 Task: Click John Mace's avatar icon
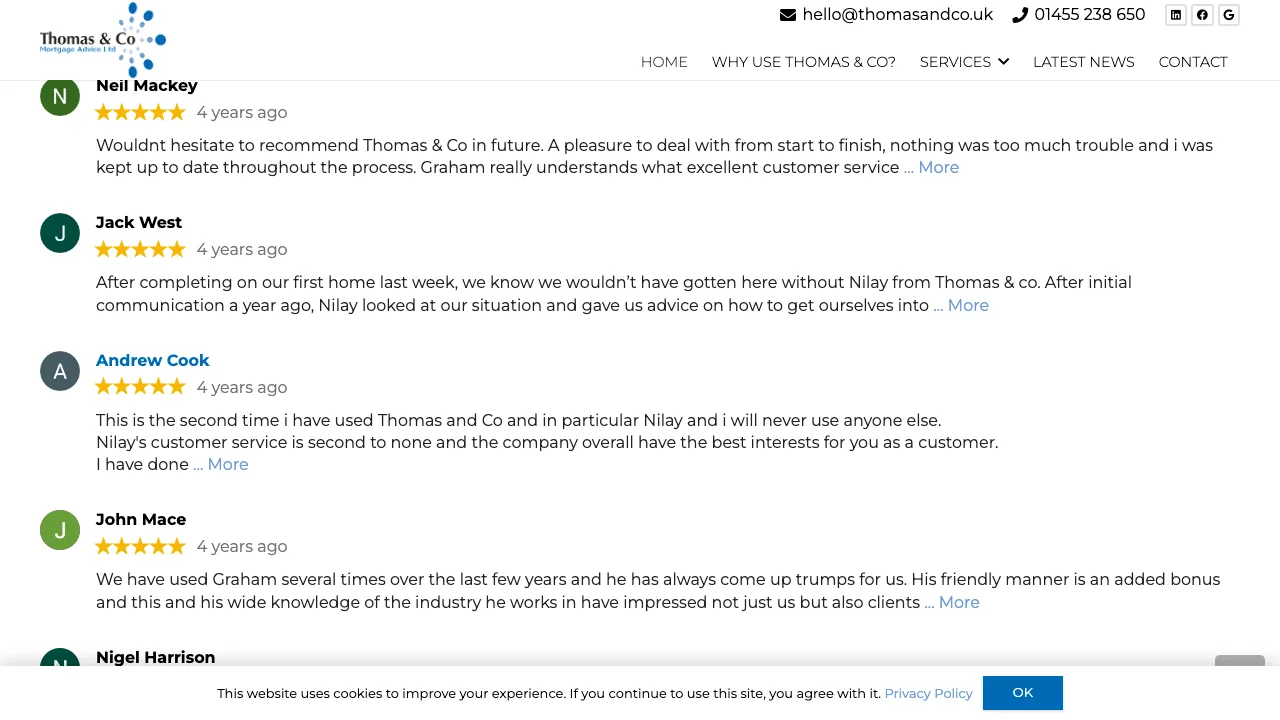[x=59, y=530]
